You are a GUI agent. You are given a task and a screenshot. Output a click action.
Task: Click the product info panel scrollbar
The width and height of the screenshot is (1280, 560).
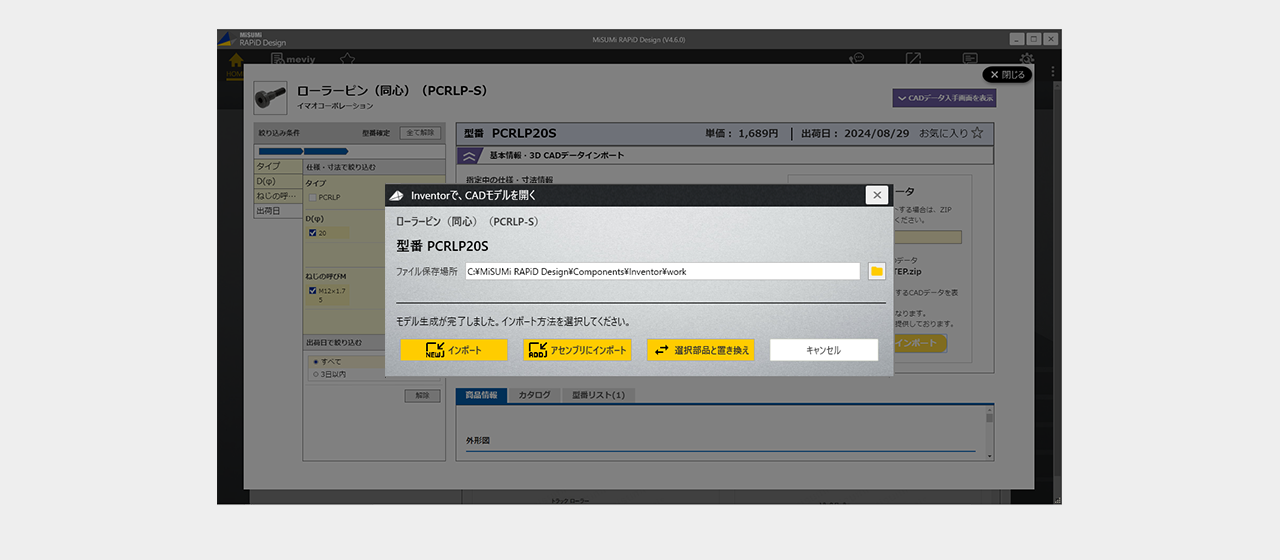coord(989,430)
